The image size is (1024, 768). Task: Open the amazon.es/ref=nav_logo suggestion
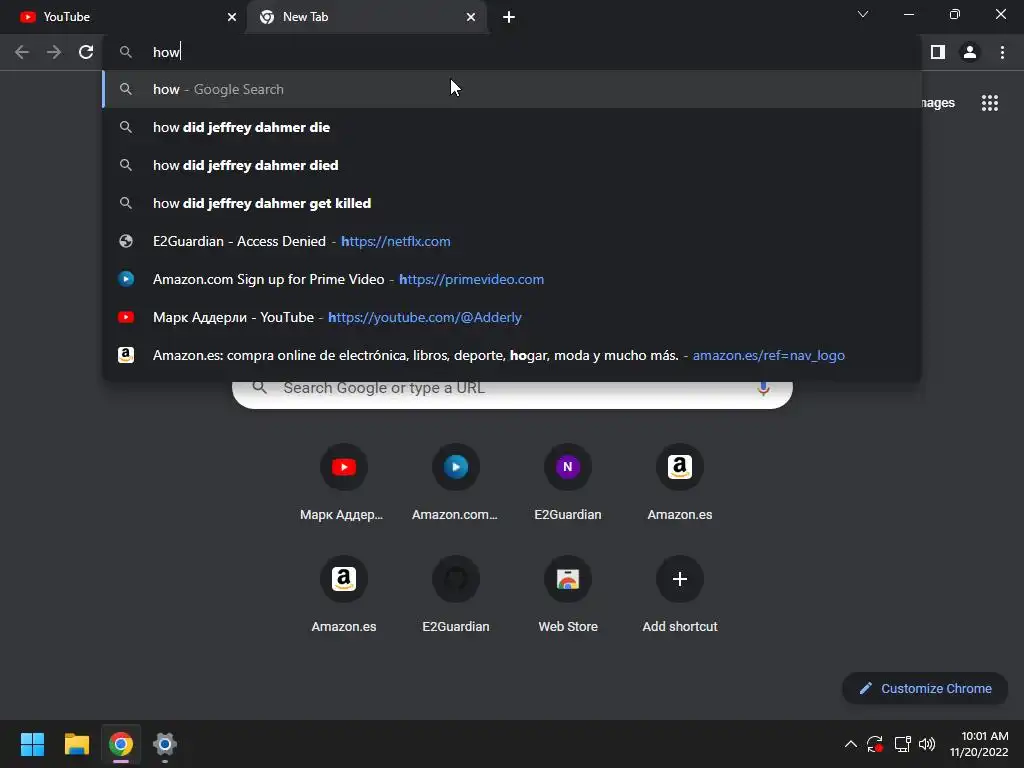[512, 355]
